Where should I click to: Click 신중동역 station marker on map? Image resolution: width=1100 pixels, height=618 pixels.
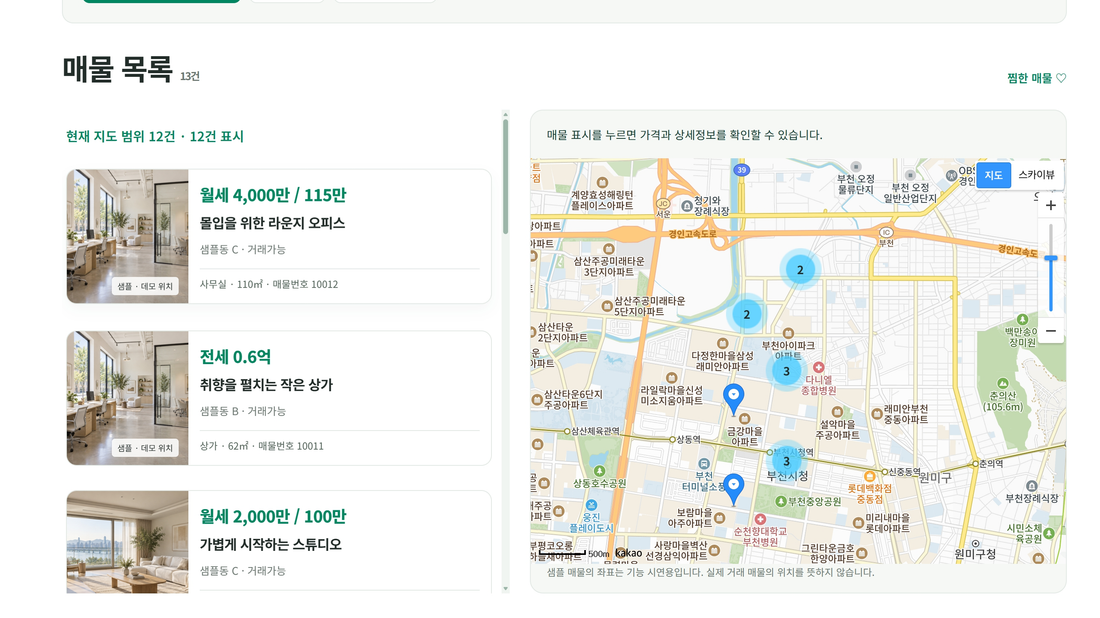tap(885, 472)
